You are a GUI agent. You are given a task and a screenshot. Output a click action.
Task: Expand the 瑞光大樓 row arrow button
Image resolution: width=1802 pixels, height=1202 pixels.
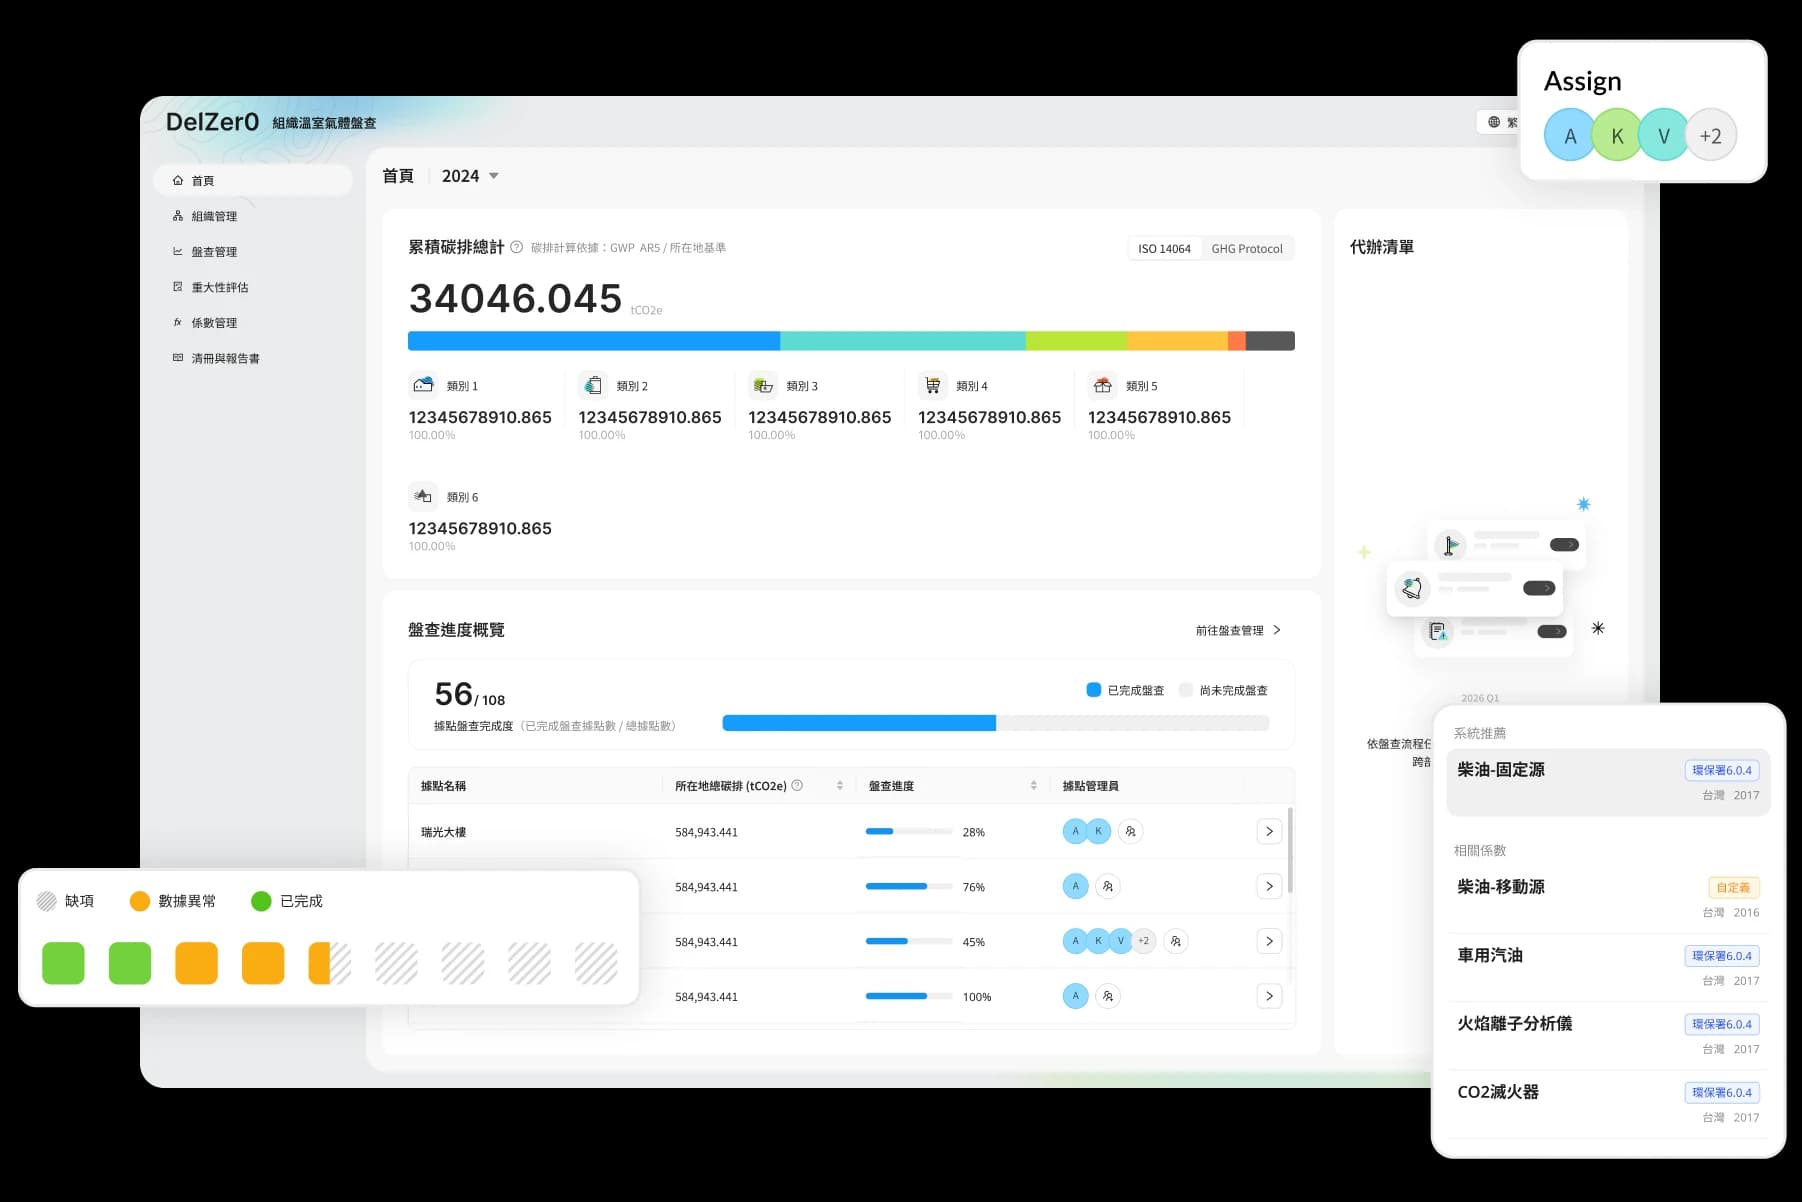pos(1268,831)
